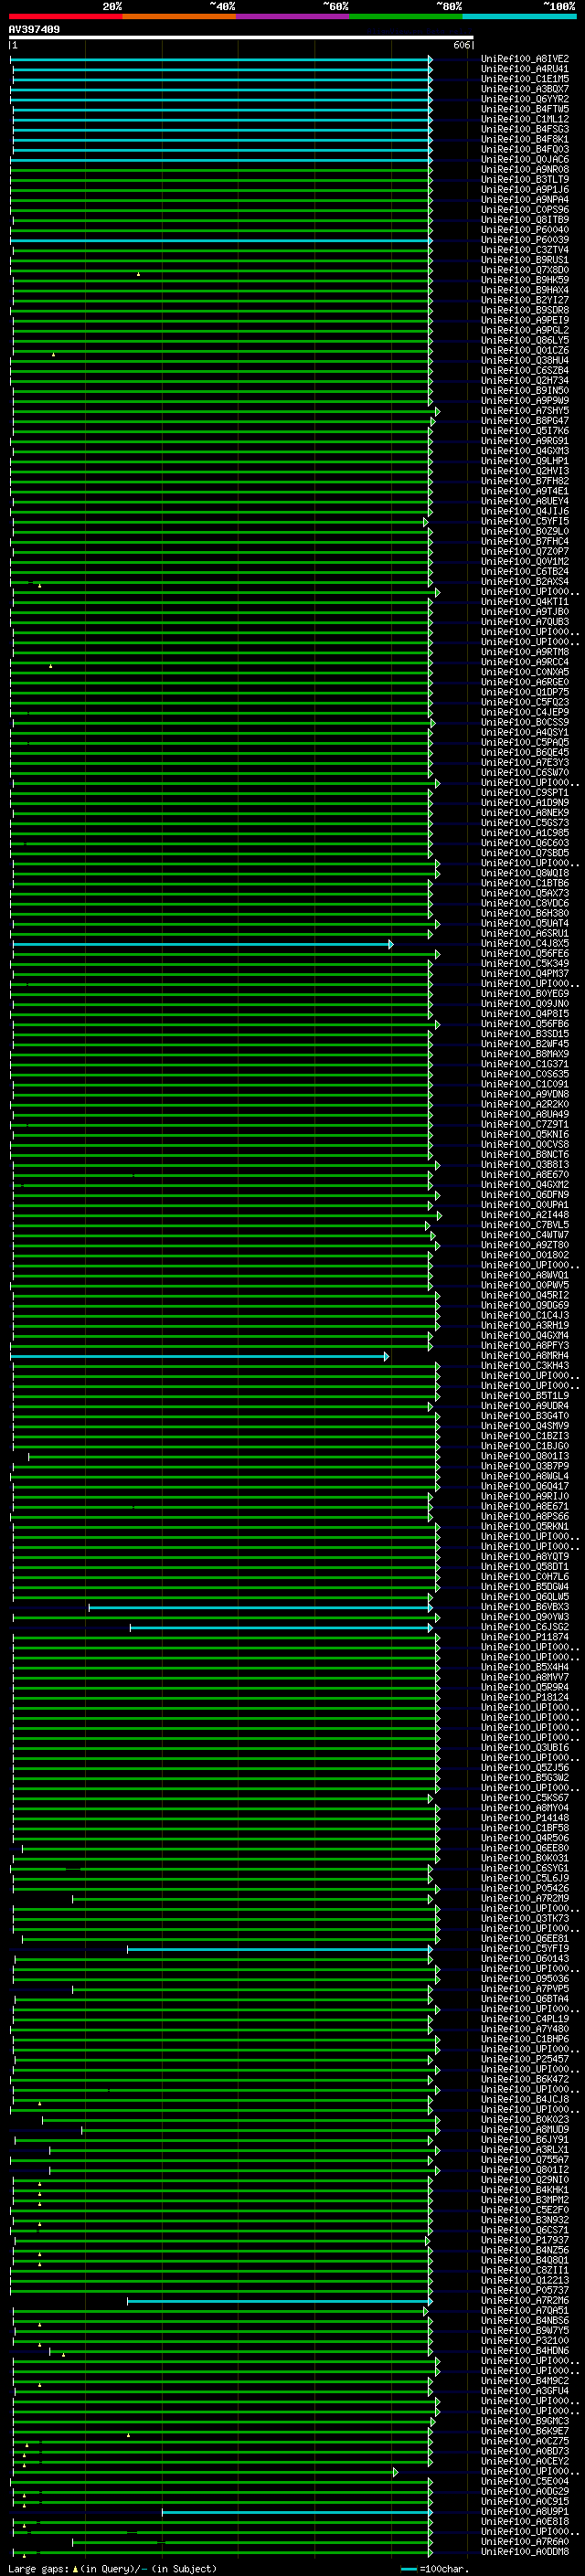Select the UniRef100_Q6EE80 label
The image size is (585, 2576).
point(524,1849)
